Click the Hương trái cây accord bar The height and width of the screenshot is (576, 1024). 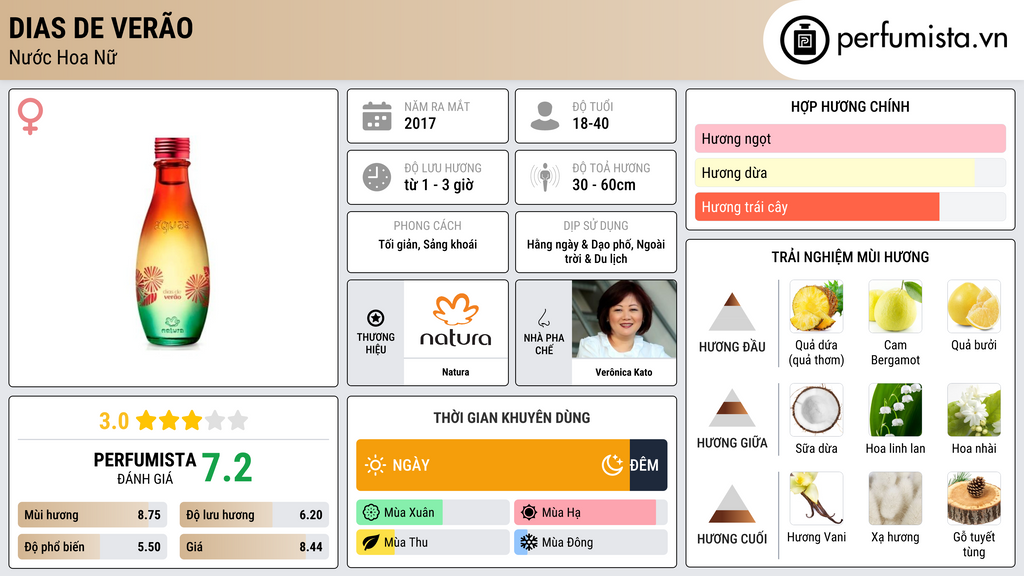[850, 207]
